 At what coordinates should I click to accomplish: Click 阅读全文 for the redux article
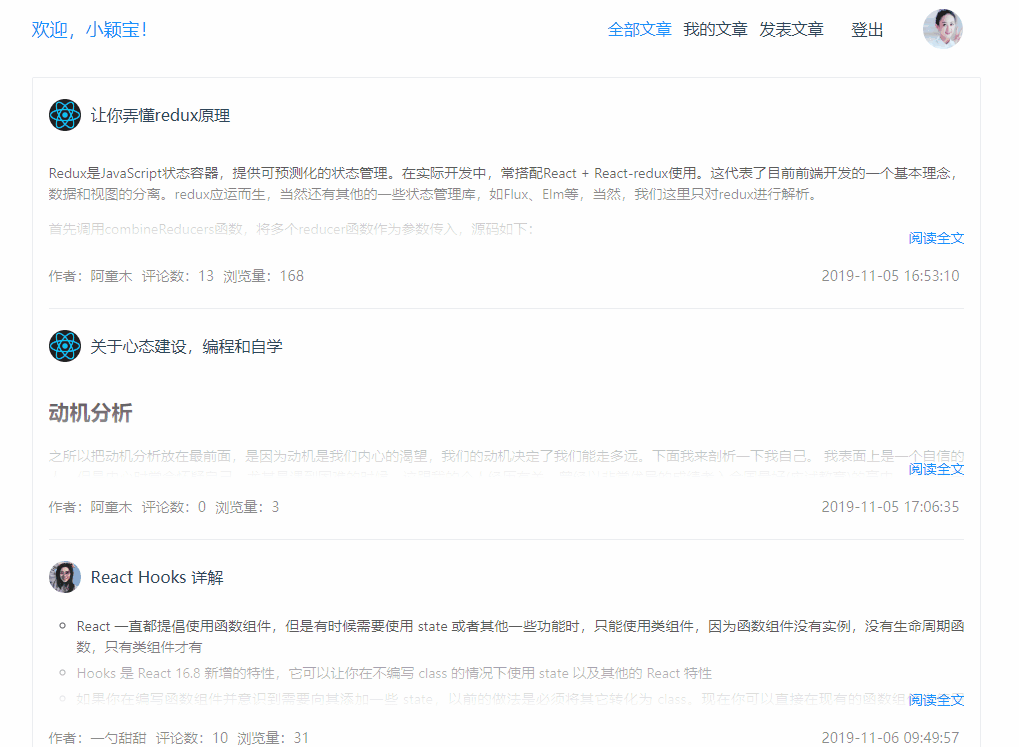click(x=936, y=238)
